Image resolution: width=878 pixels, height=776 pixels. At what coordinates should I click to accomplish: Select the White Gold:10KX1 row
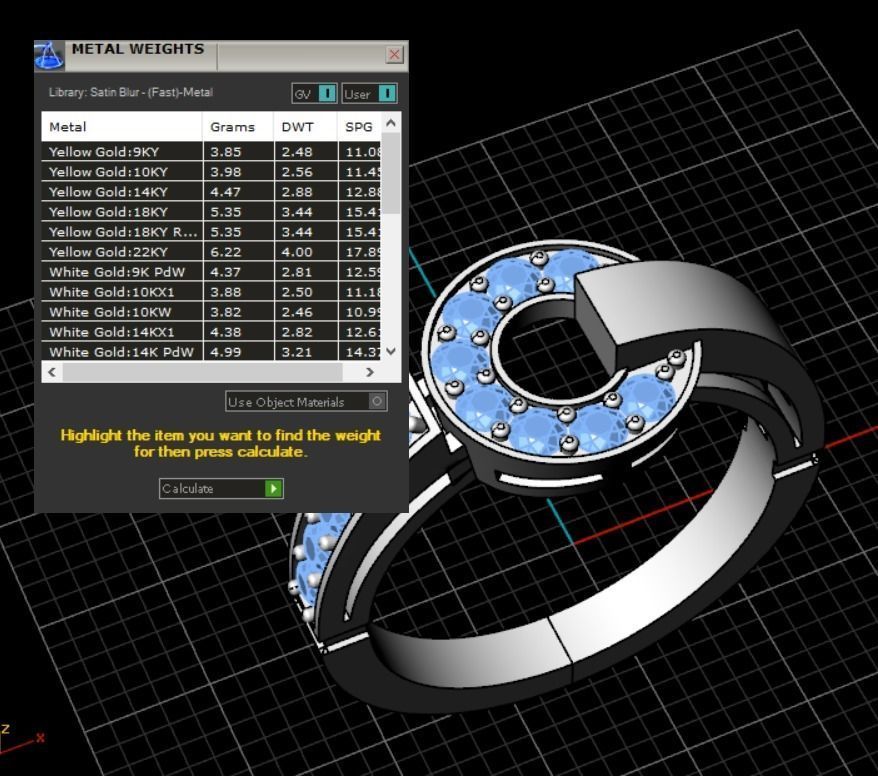212,292
